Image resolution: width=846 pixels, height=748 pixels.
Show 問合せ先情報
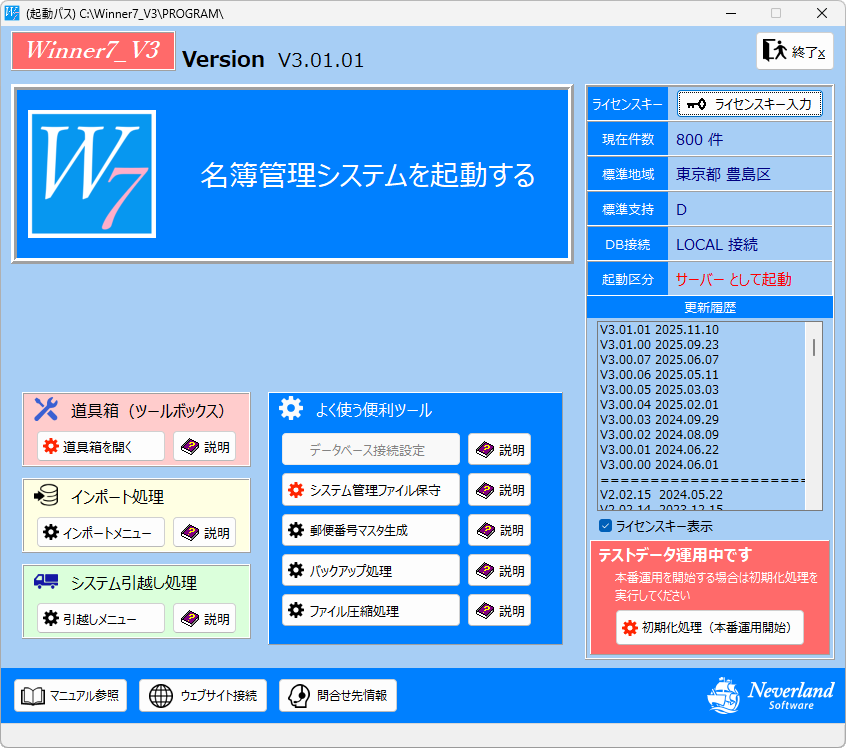point(338,695)
